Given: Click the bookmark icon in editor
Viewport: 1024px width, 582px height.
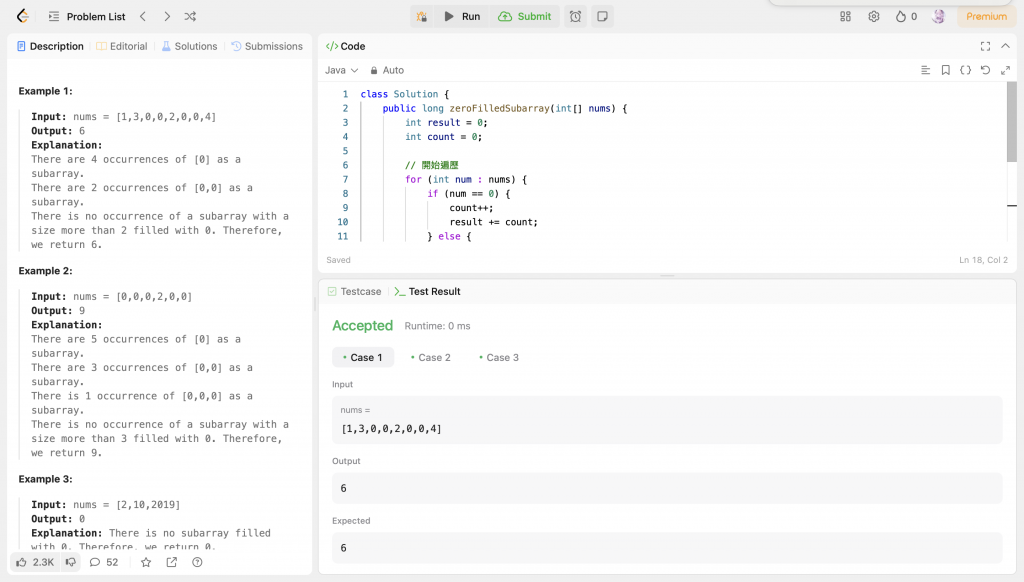Looking at the screenshot, I should tap(946, 70).
